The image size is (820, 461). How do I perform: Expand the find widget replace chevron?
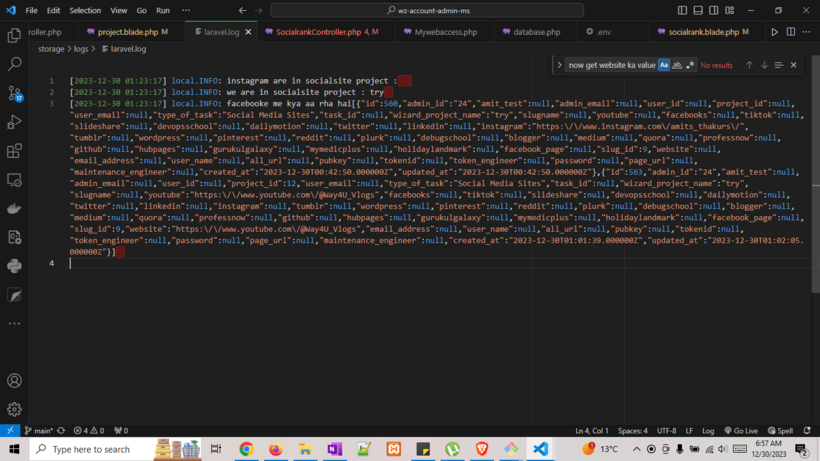(559, 65)
